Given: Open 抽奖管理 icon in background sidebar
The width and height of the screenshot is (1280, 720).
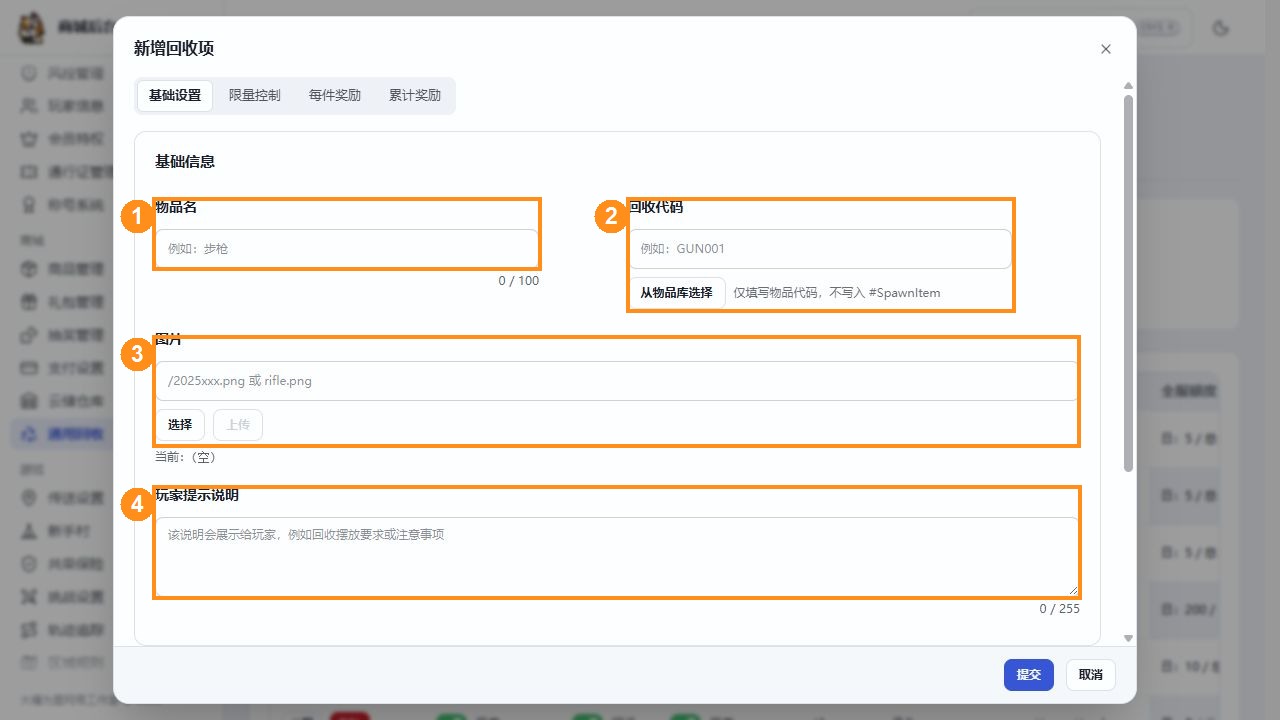Looking at the screenshot, I should click(29, 334).
